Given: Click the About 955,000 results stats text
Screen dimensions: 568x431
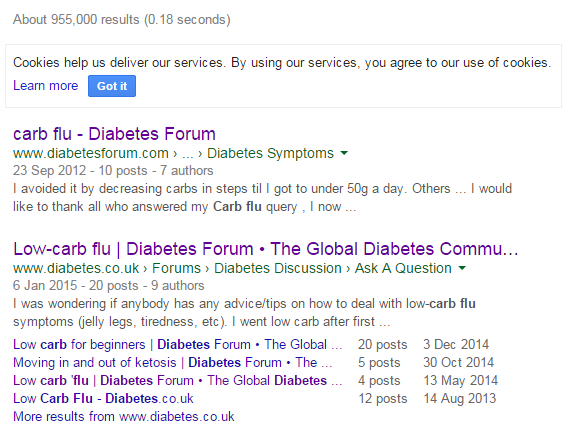Looking at the screenshot, I should click(122, 20).
